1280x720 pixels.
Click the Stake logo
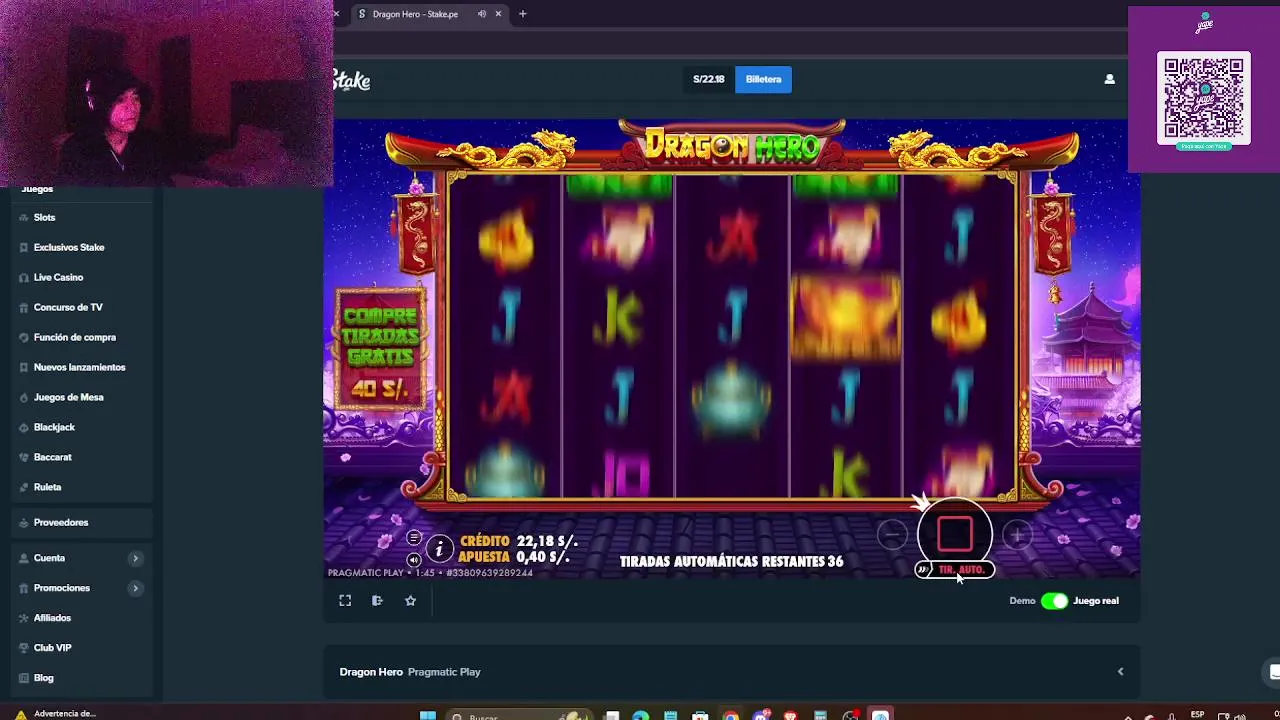coord(352,81)
